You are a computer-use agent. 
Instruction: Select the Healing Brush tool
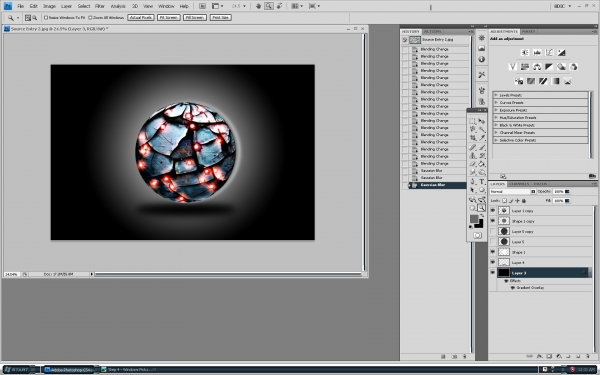pyautogui.click(x=473, y=147)
